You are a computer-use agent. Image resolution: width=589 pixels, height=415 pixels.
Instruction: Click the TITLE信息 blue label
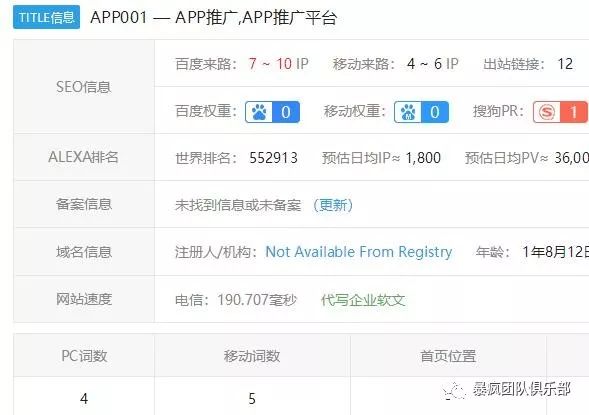click(x=47, y=17)
